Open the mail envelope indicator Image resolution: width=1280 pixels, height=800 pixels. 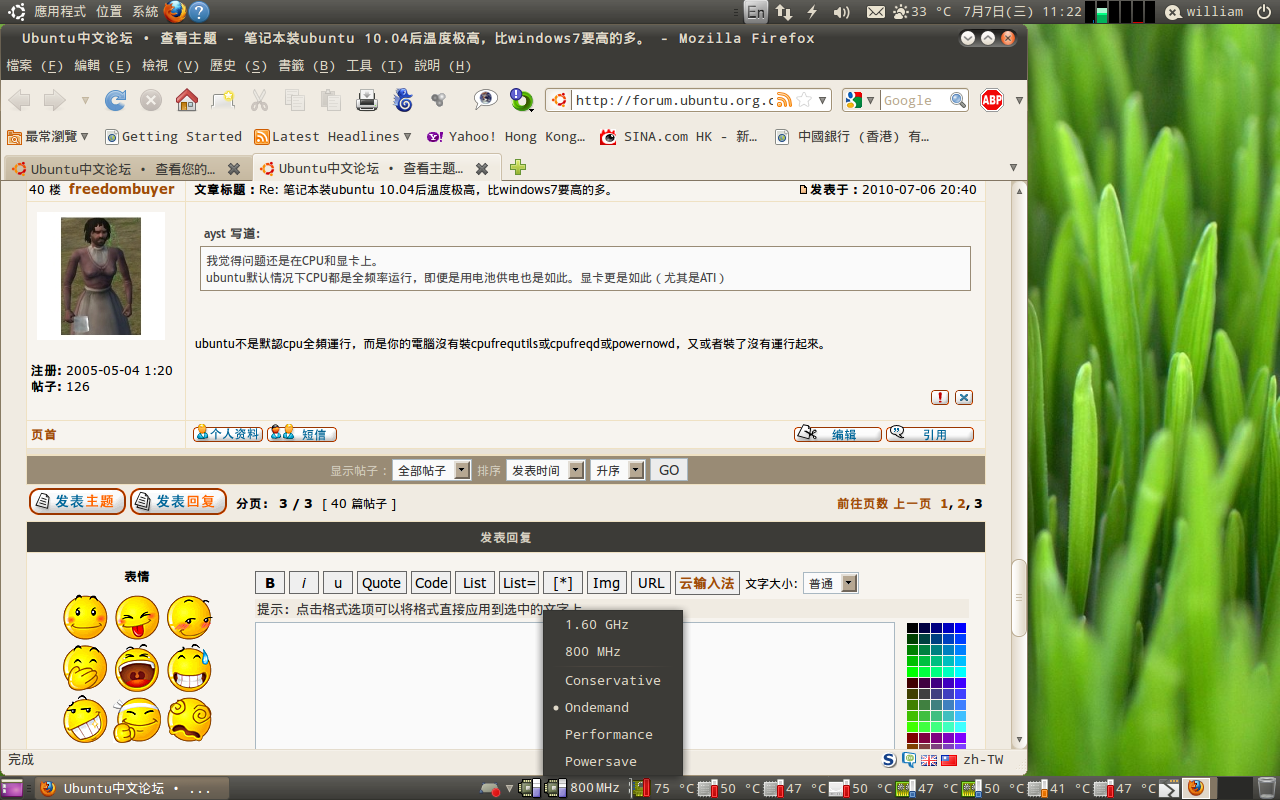click(x=875, y=12)
